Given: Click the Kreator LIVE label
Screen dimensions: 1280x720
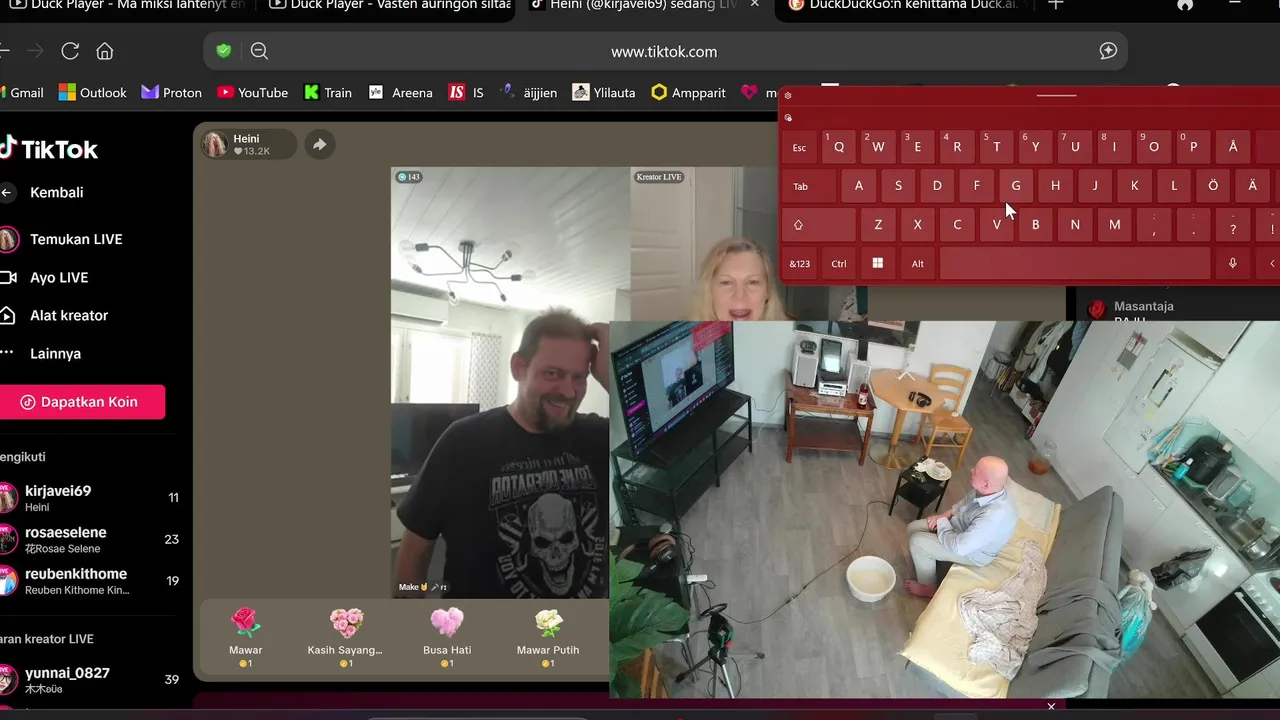Looking at the screenshot, I should coord(659,177).
